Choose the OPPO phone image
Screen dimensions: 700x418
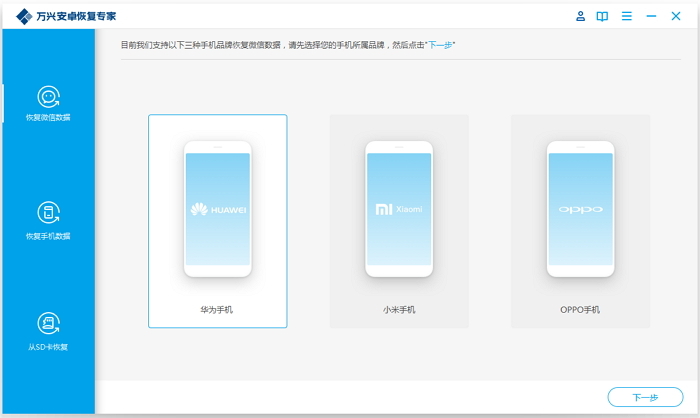tap(580, 209)
